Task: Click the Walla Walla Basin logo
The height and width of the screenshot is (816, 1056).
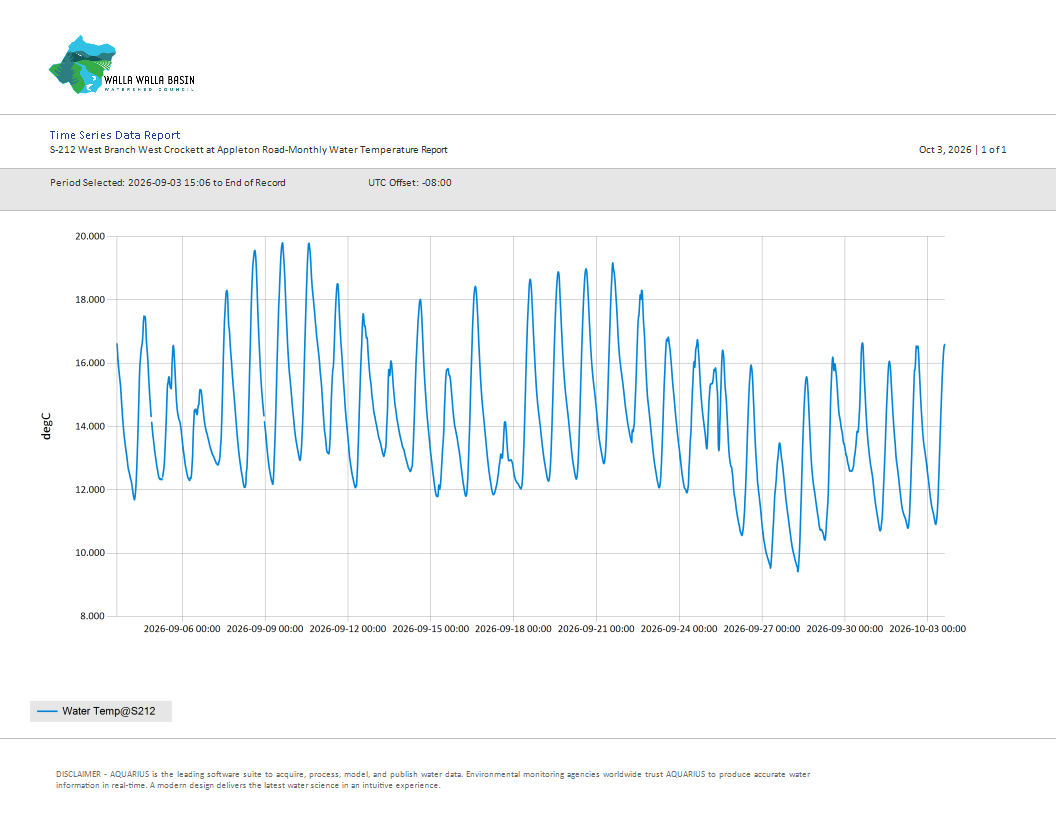Action: (x=122, y=65)
